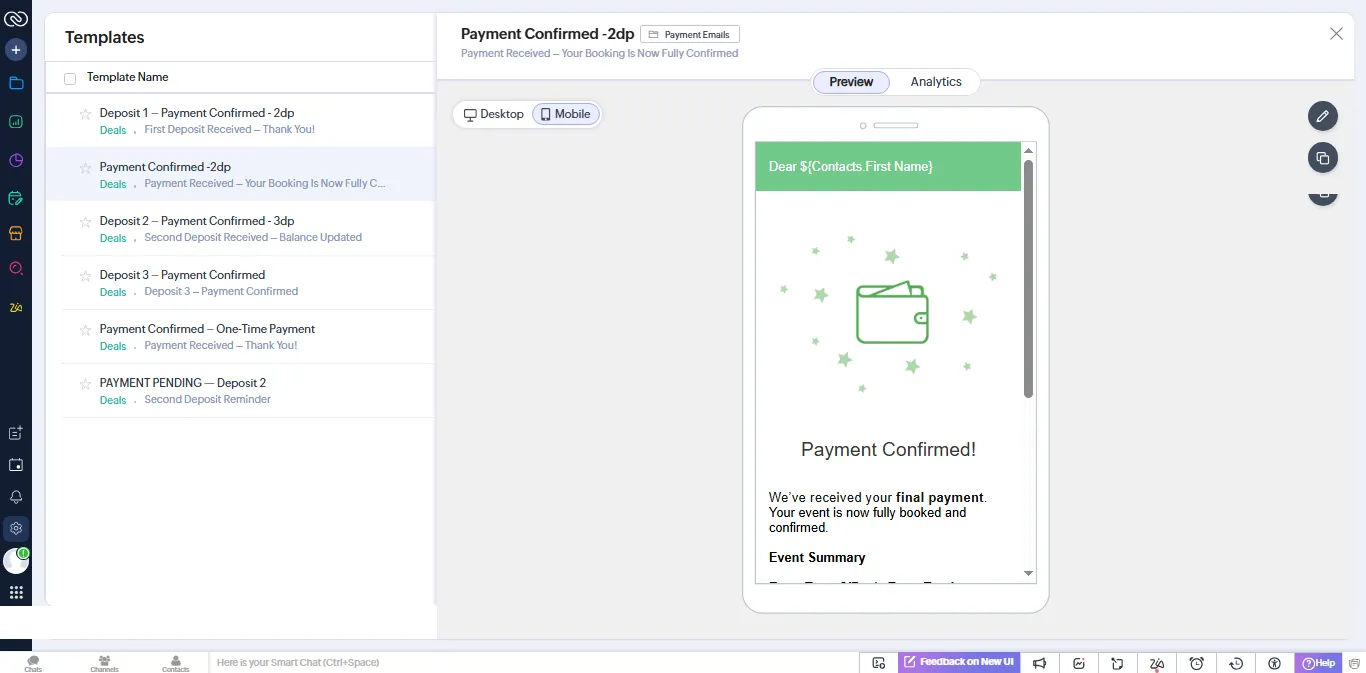Viewport: 1366px width, 673px height.
Task: Click the 'Event Summary' text in preview
Action: [817, 558]
